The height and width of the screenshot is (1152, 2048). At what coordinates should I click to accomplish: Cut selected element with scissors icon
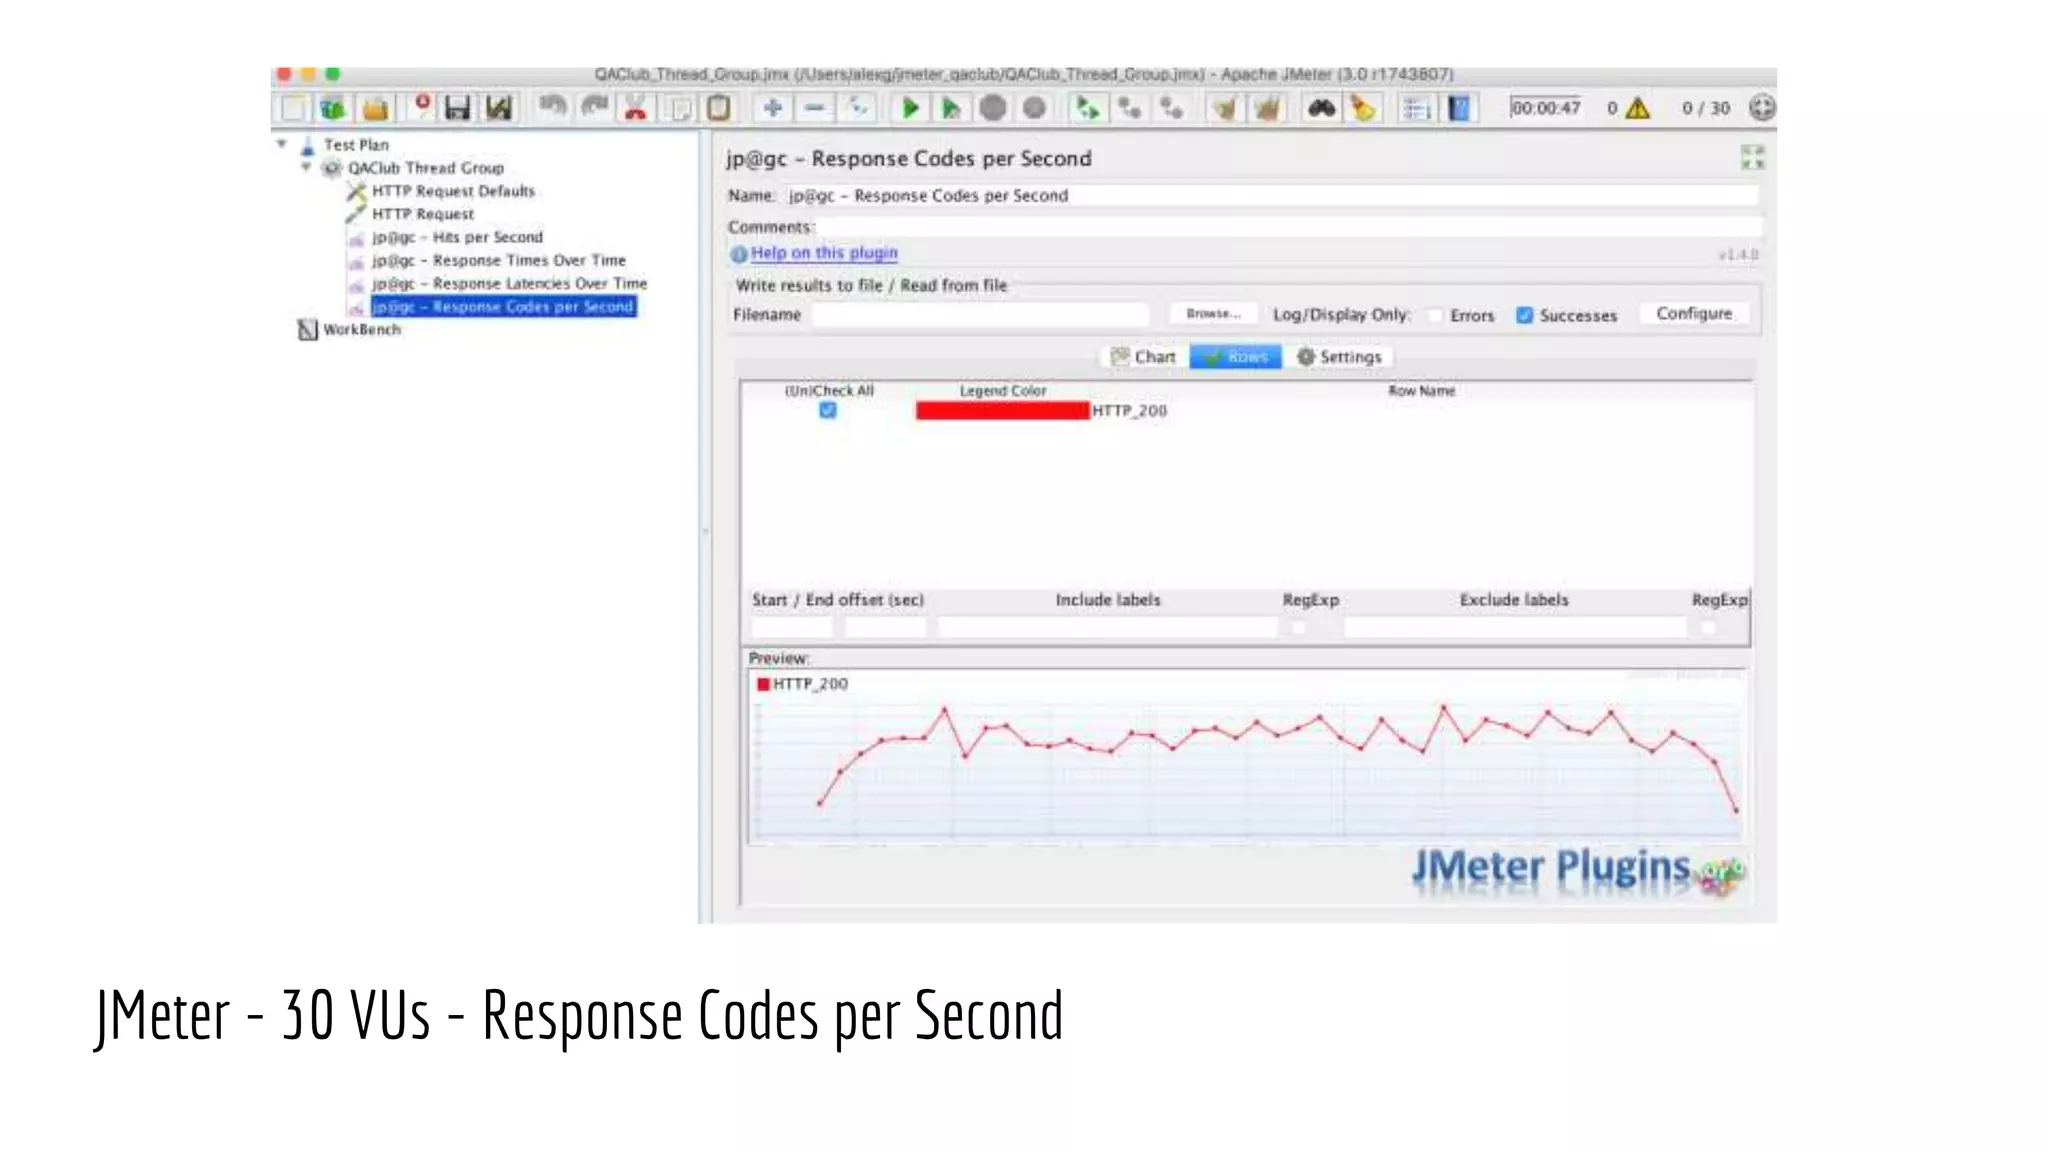635,108
